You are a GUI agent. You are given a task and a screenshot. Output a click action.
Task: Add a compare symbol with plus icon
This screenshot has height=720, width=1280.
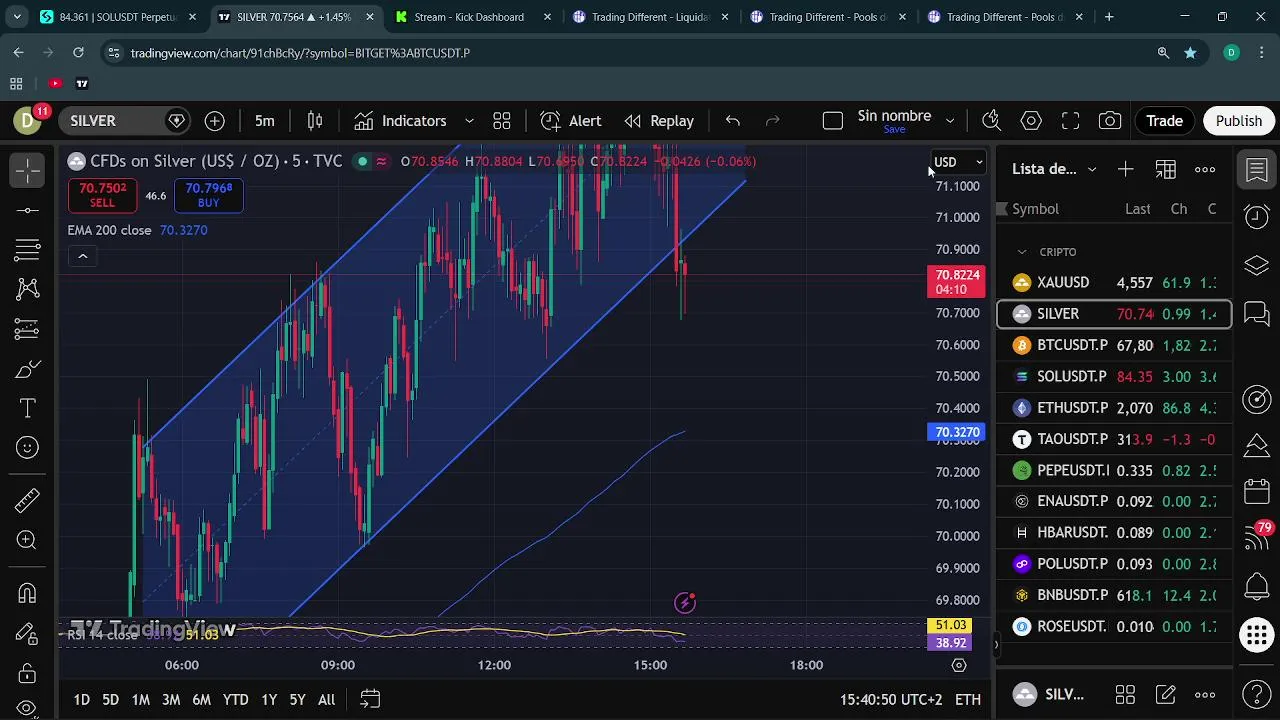(215, 121)
